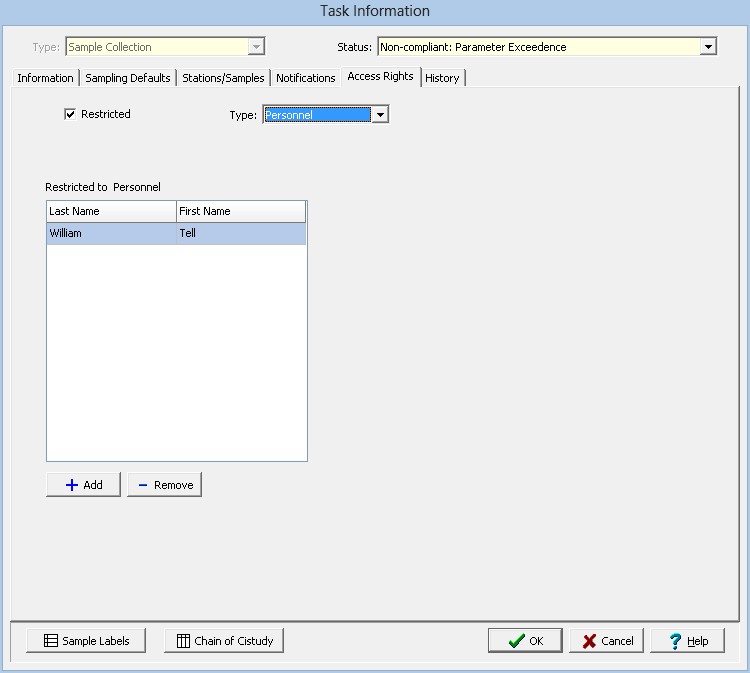Image resolution: width=750 pixels, height=673 pixels.
Task: Click the Add button with plus icon
Action: coord(83,485)
